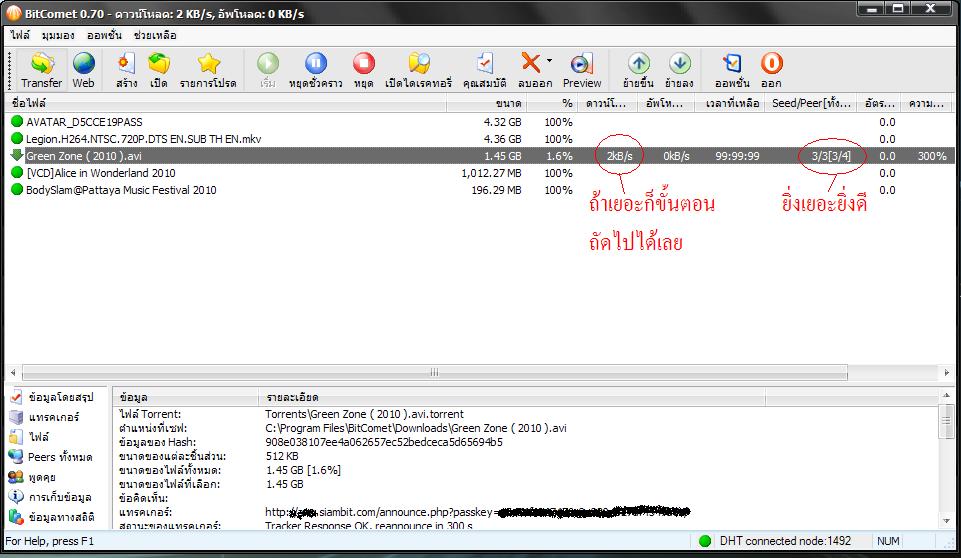The height and width of the screenshot is (558, 961).
Task: Sort by ขนาด size column header
Action: click(487, 103)
